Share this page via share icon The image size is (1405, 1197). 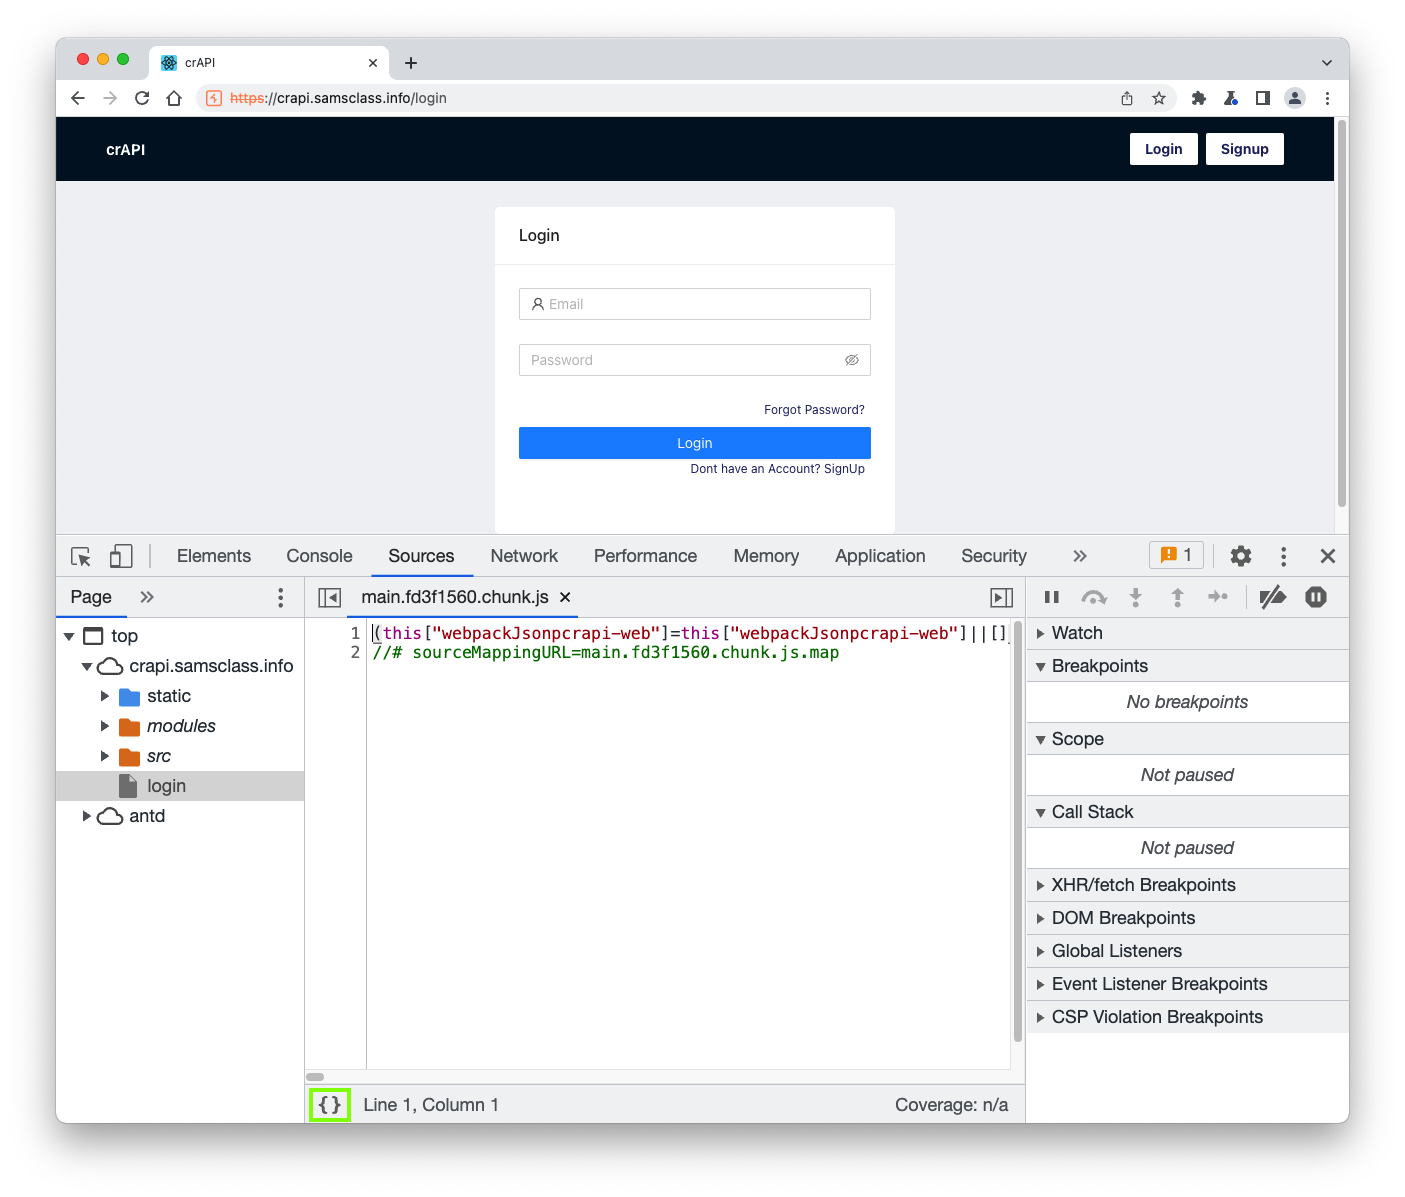point(1127,98)
